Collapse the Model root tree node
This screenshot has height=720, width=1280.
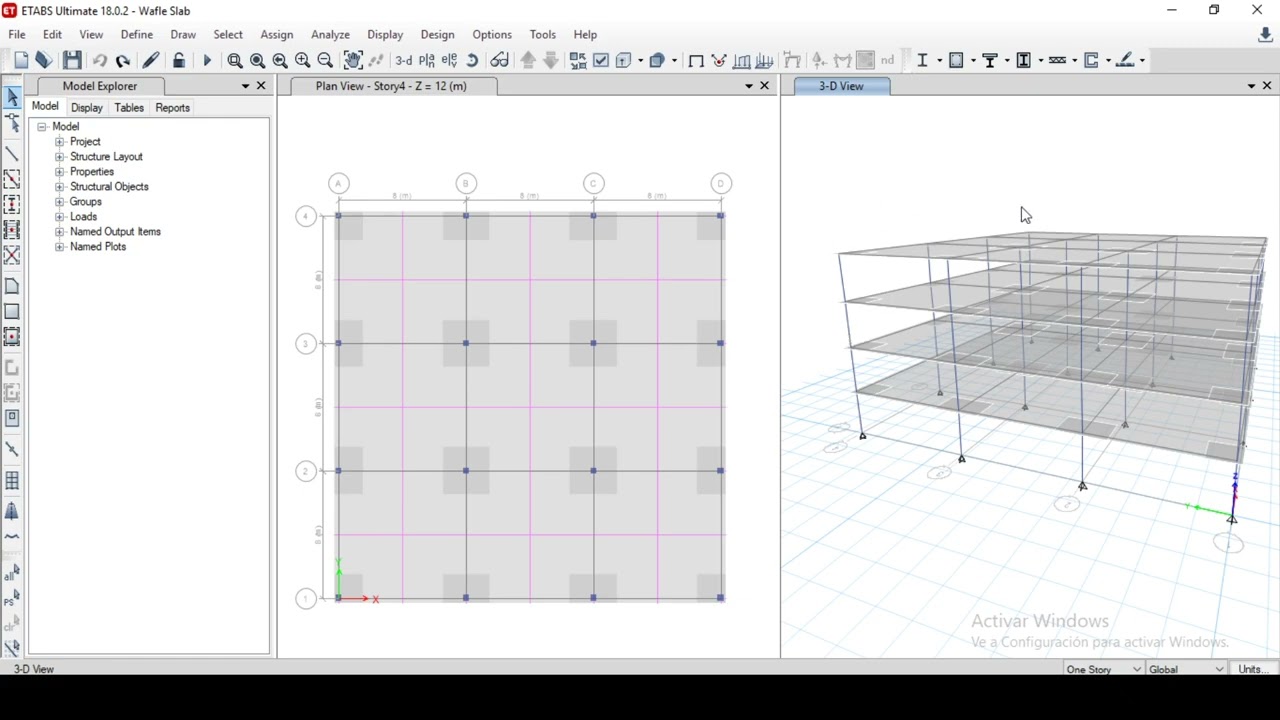42,127
